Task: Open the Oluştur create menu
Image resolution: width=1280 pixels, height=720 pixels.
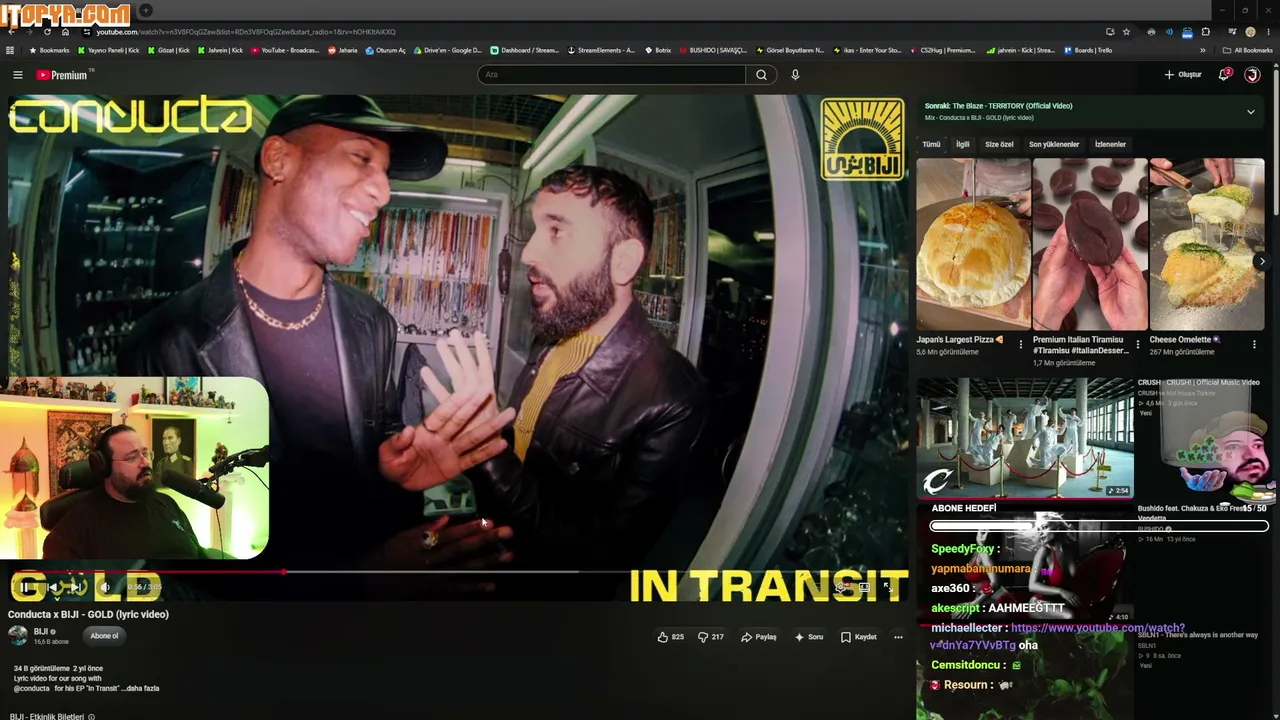Action: coord(1183,75)
